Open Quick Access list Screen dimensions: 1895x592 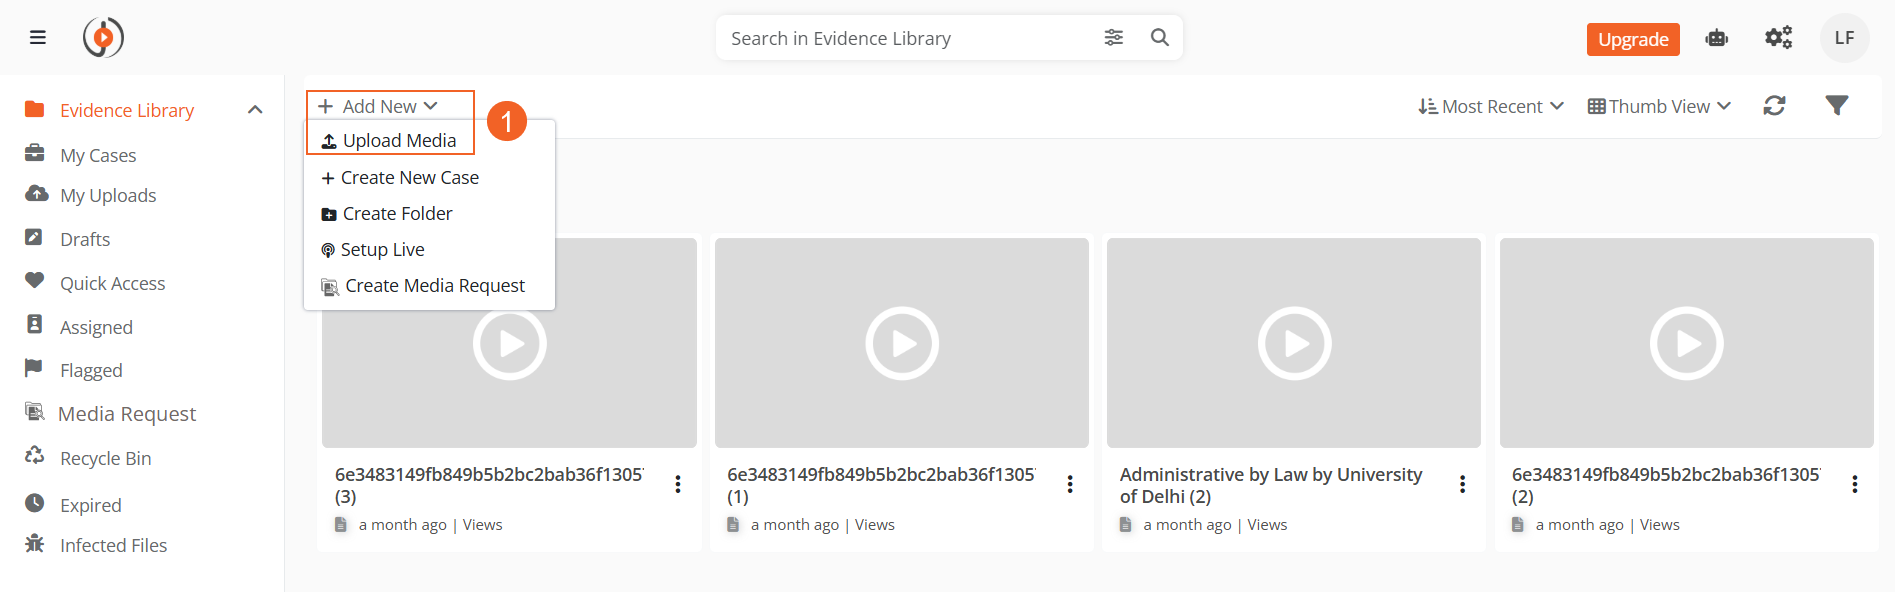(113, 283)
